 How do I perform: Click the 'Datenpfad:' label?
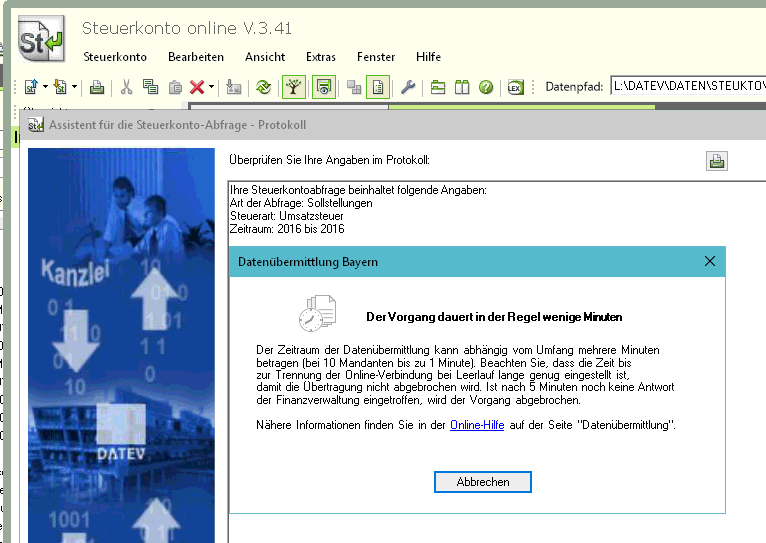[x=574, y=87]
